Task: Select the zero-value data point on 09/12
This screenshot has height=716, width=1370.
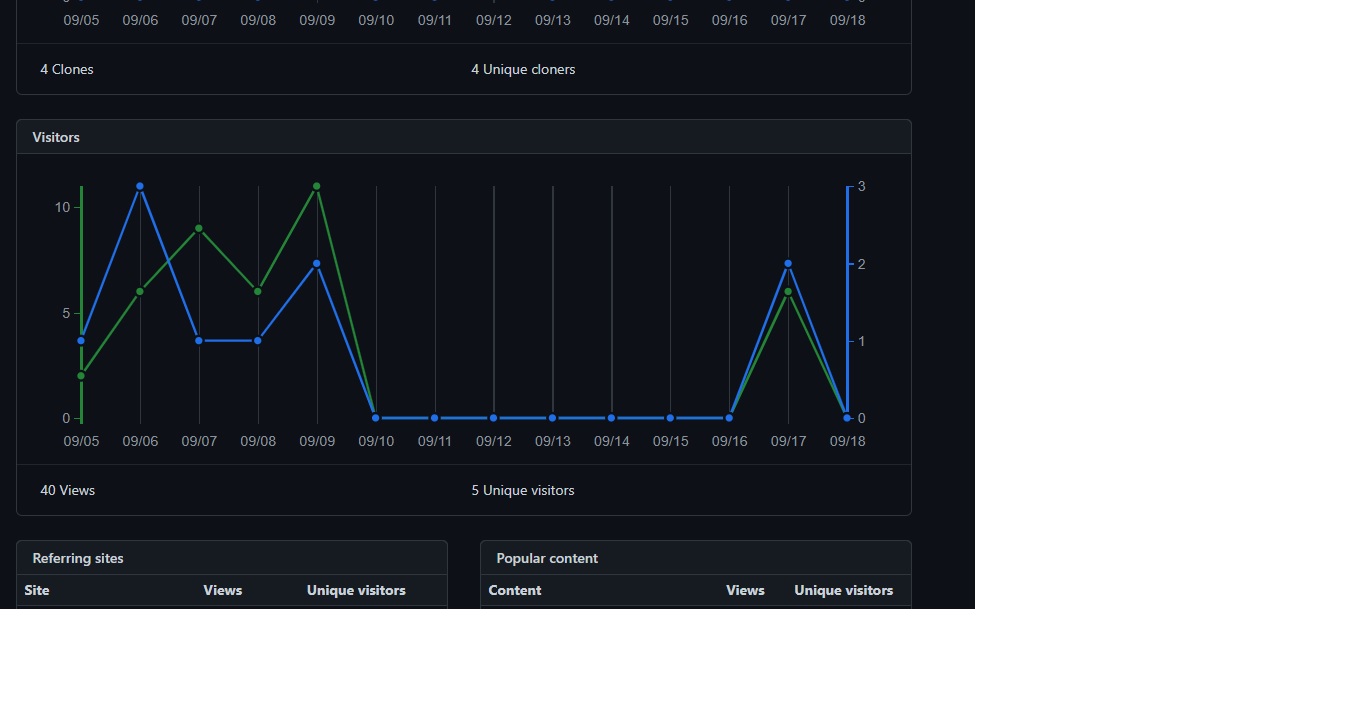Action: click(x=494, y=418)
